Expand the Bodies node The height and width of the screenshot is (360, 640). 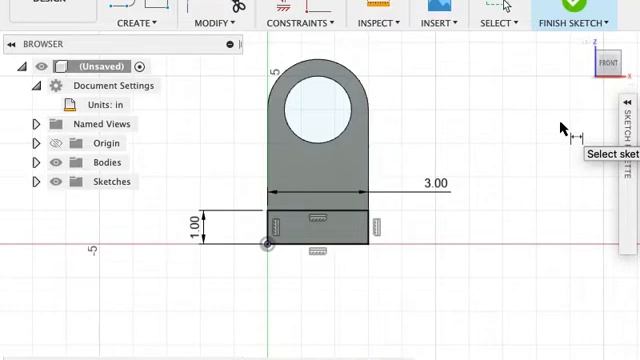click(36, 162)
